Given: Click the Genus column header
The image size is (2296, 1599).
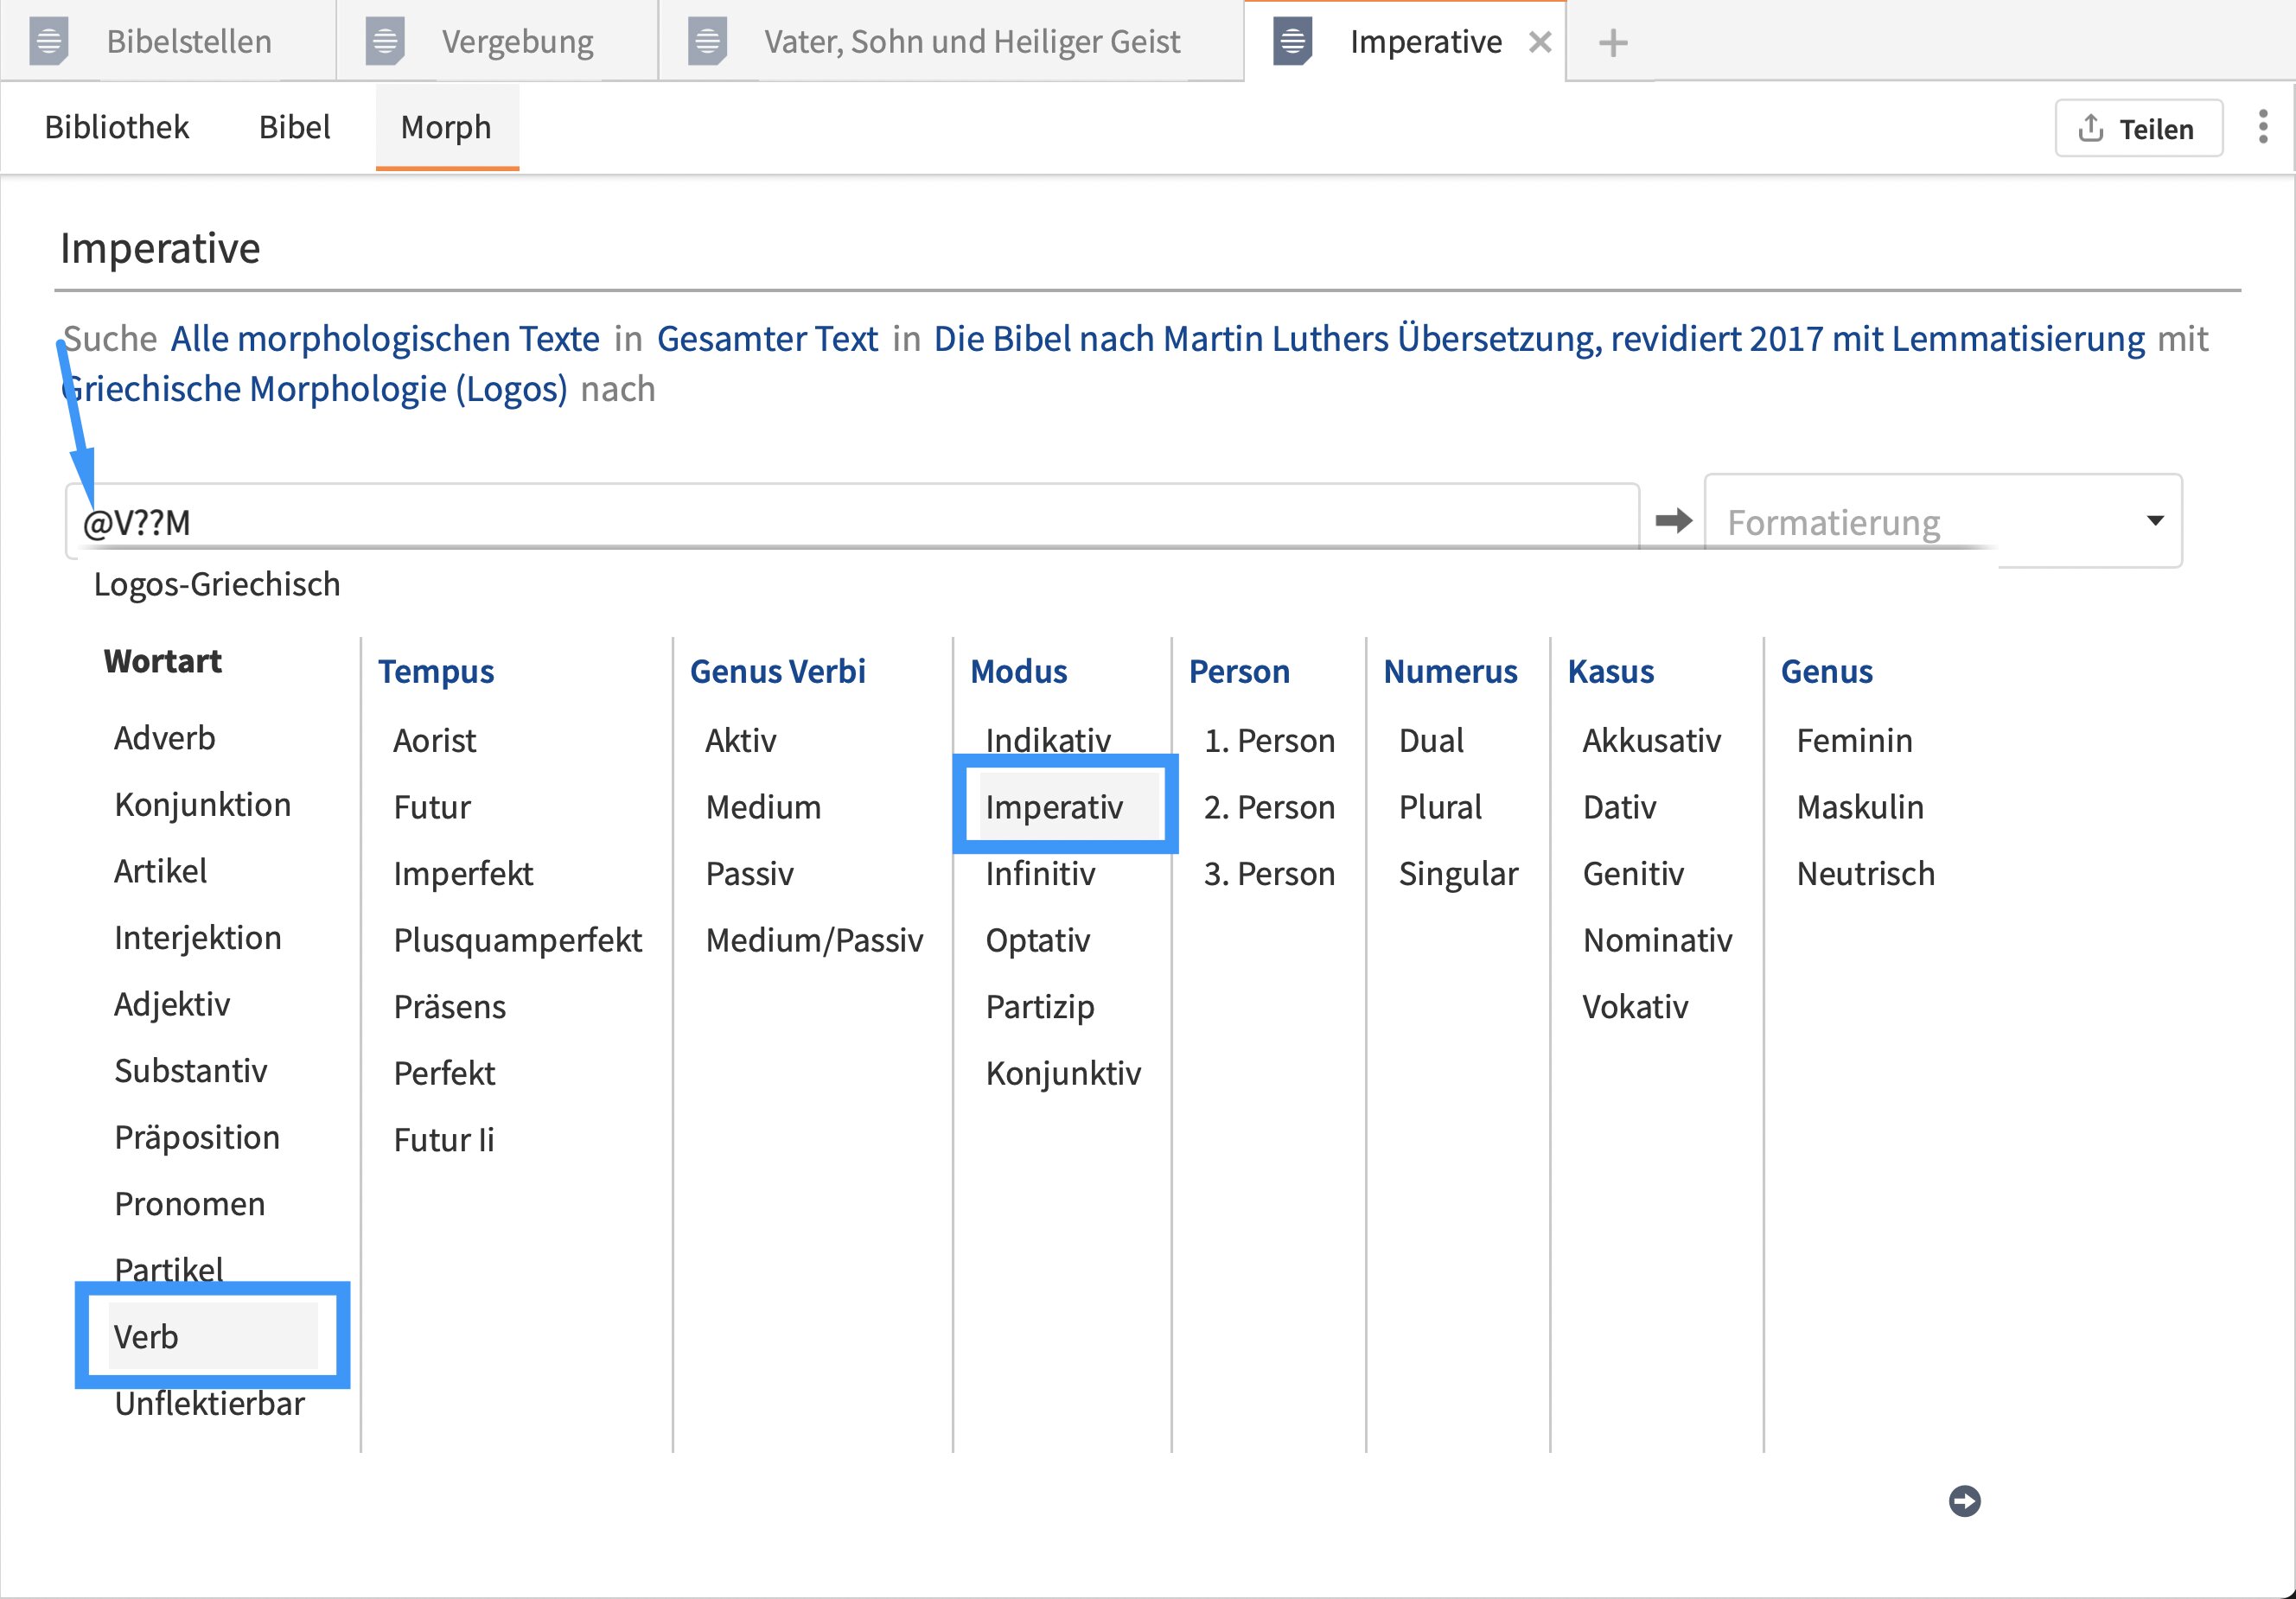Looking at the screenshot, I should click(x=1826, y=671).
